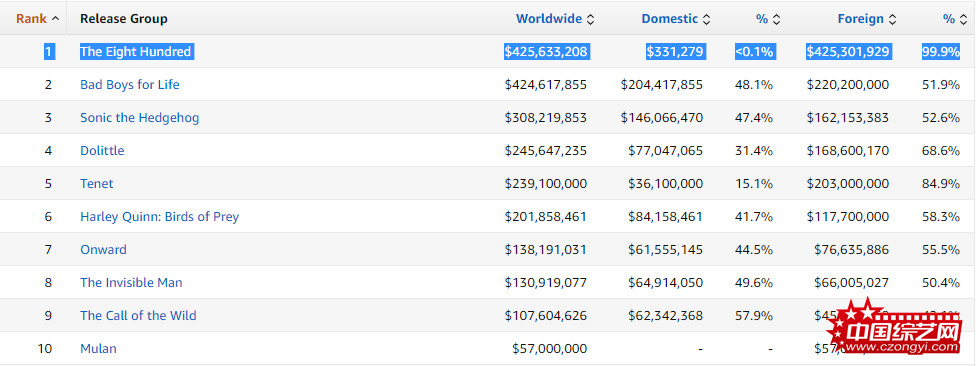Open The Eight Hundred release page

136,52
